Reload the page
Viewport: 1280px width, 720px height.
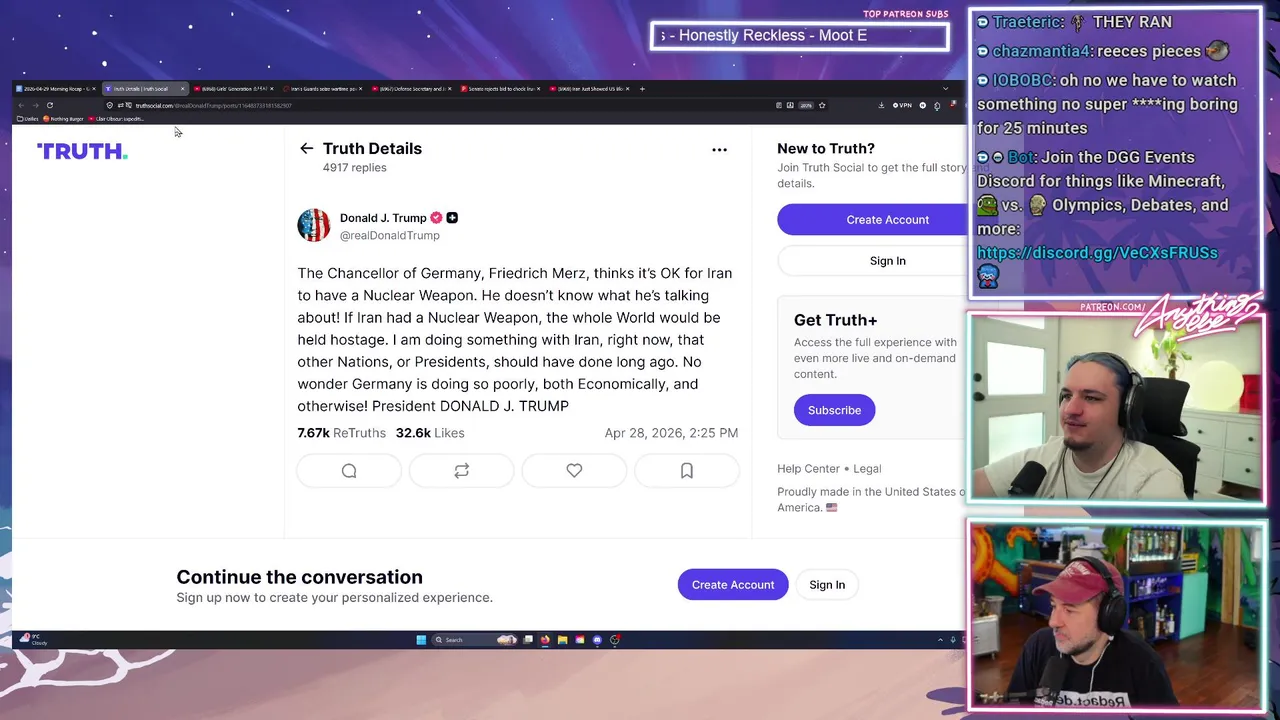49,105
